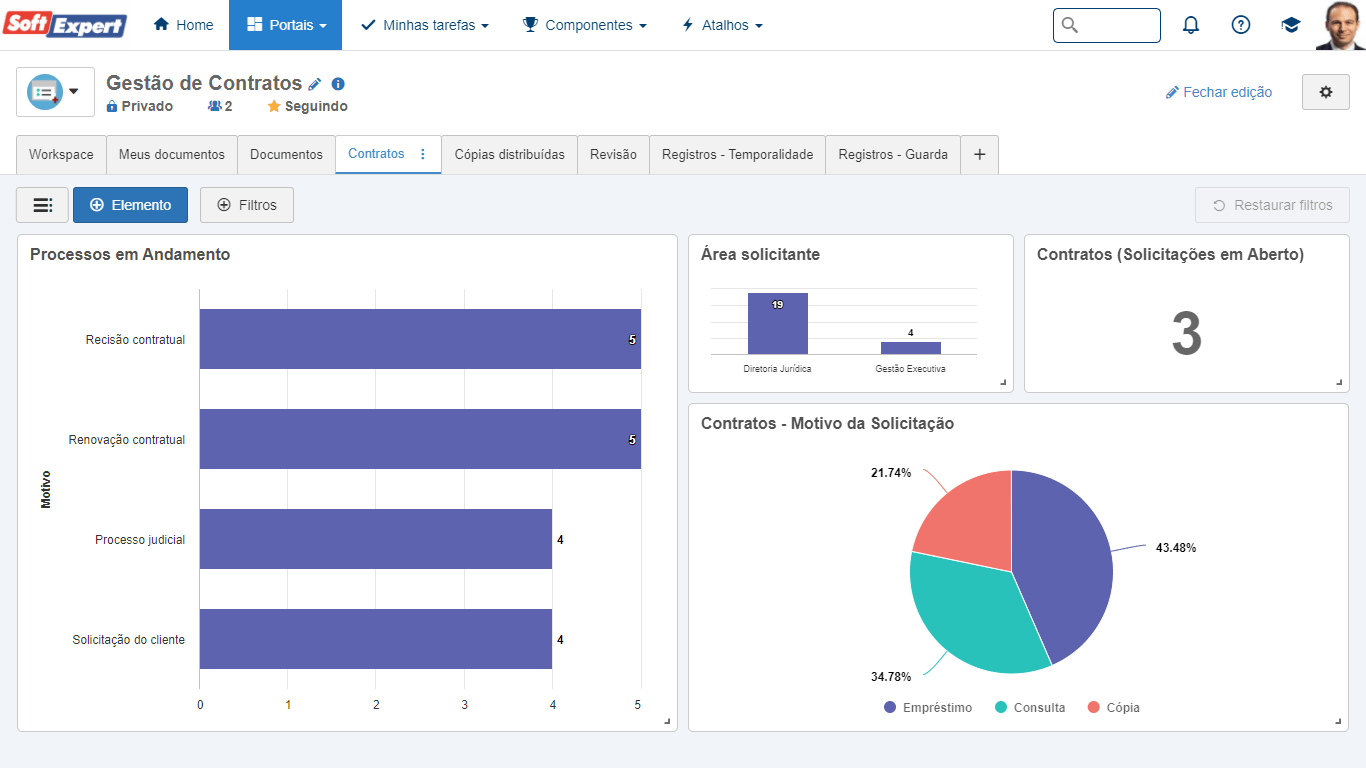This screenshot has height=768, width=1366.
Task: Open three-dot options on Contratos tab
Action: [422, 154]
